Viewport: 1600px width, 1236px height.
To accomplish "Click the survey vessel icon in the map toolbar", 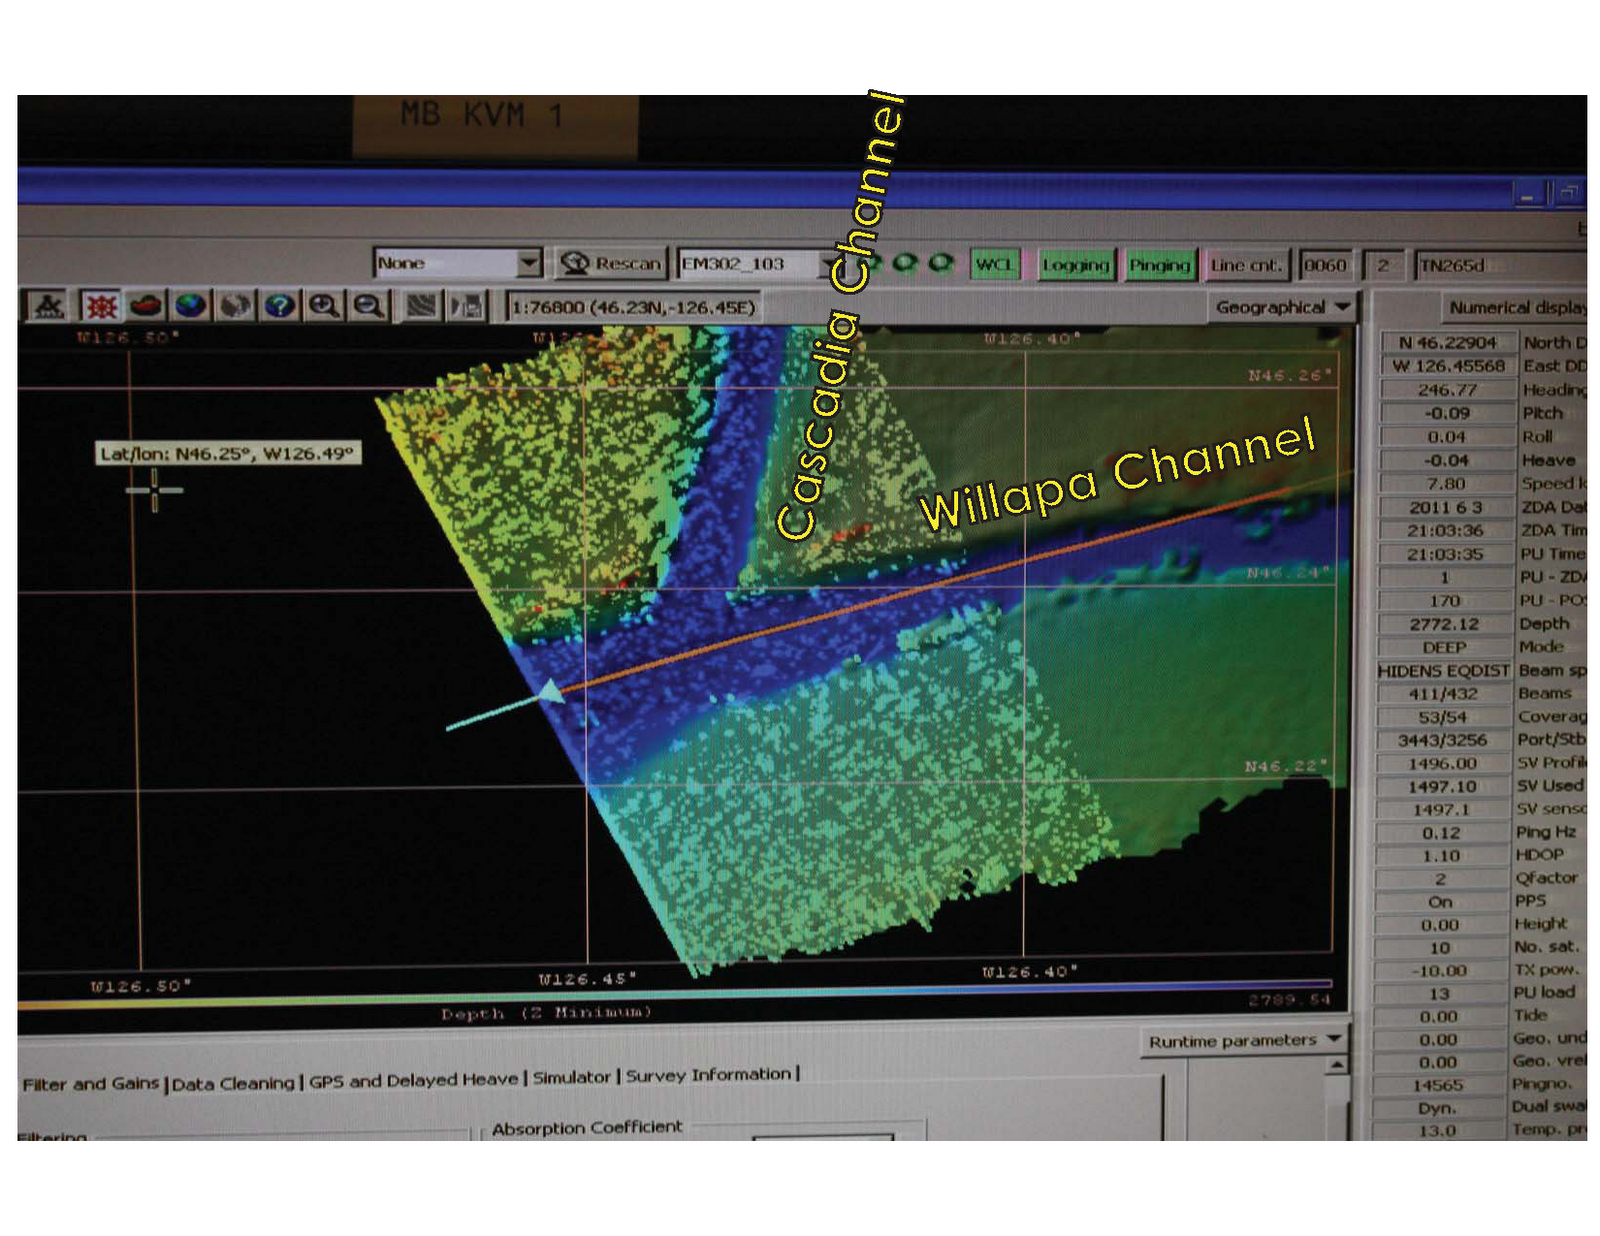I will pyautogui.click(x=48, y=305).
